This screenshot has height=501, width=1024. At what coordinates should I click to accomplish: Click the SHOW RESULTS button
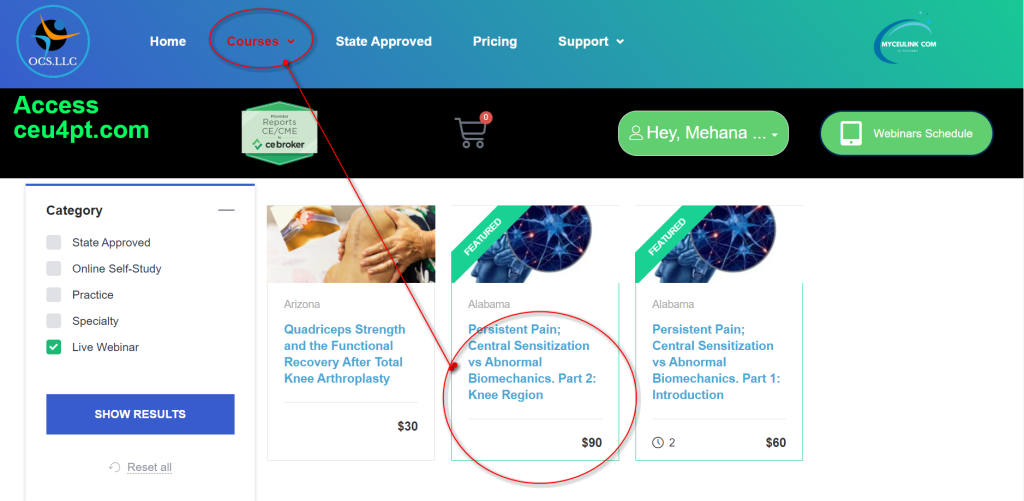tap(140, 414)
